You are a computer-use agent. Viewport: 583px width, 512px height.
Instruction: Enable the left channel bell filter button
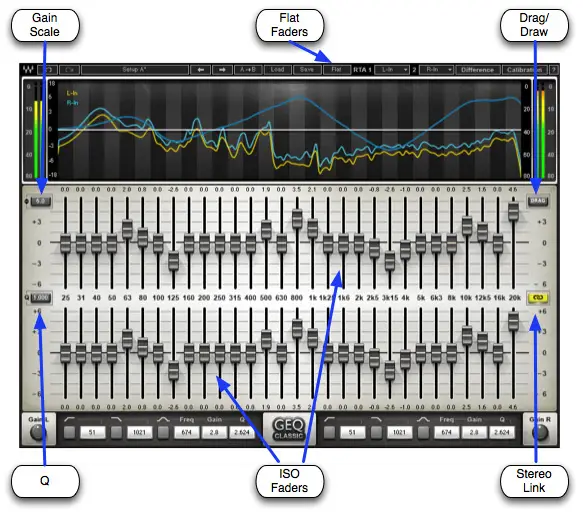163,432
